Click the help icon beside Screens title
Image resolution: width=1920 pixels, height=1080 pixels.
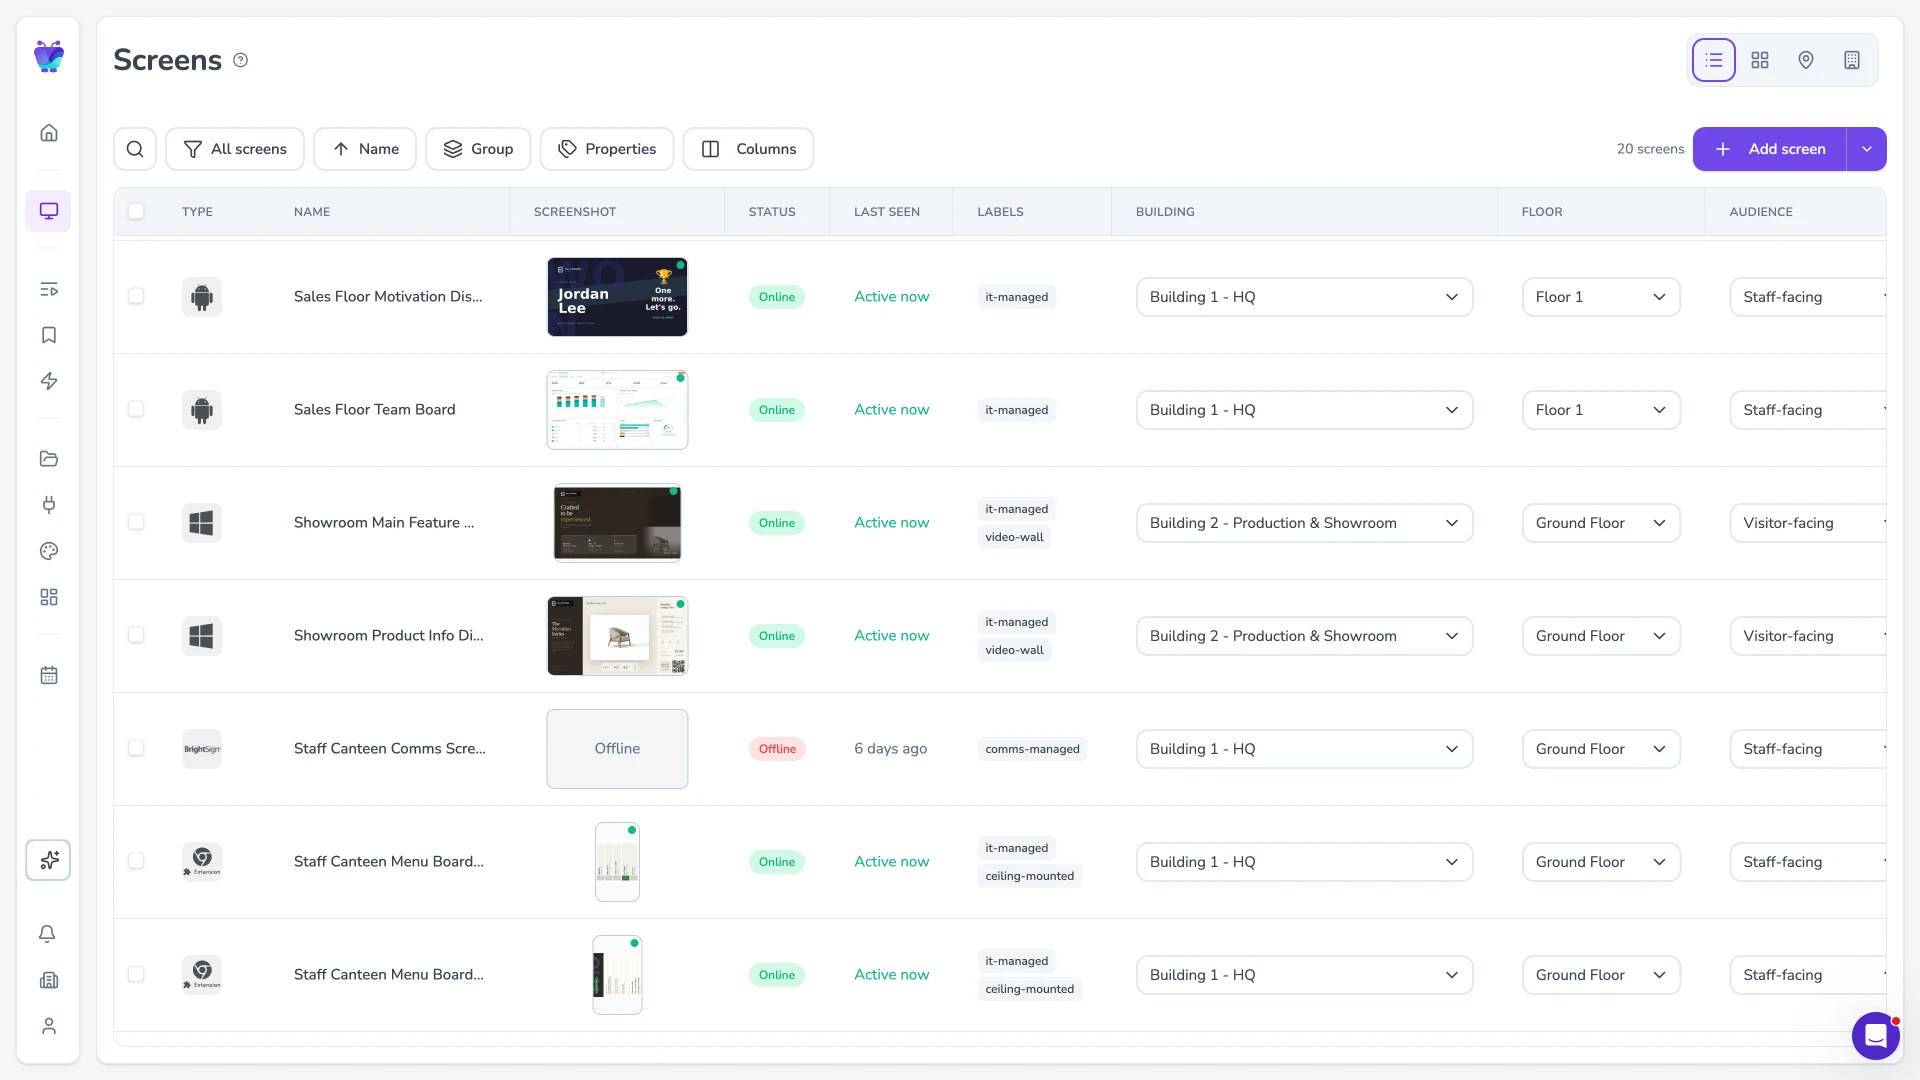[240, 60]
